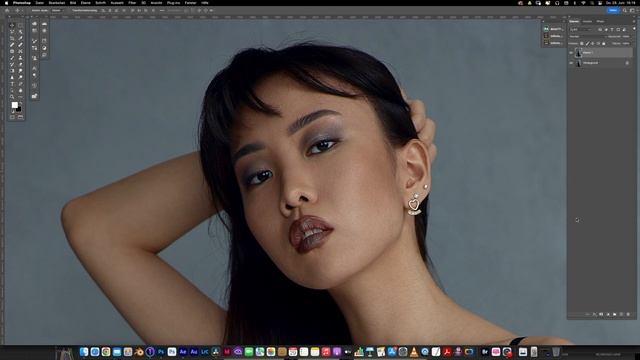Open the Fenster menu
Viewport: 640px width, 360px height.
(190, 3)
